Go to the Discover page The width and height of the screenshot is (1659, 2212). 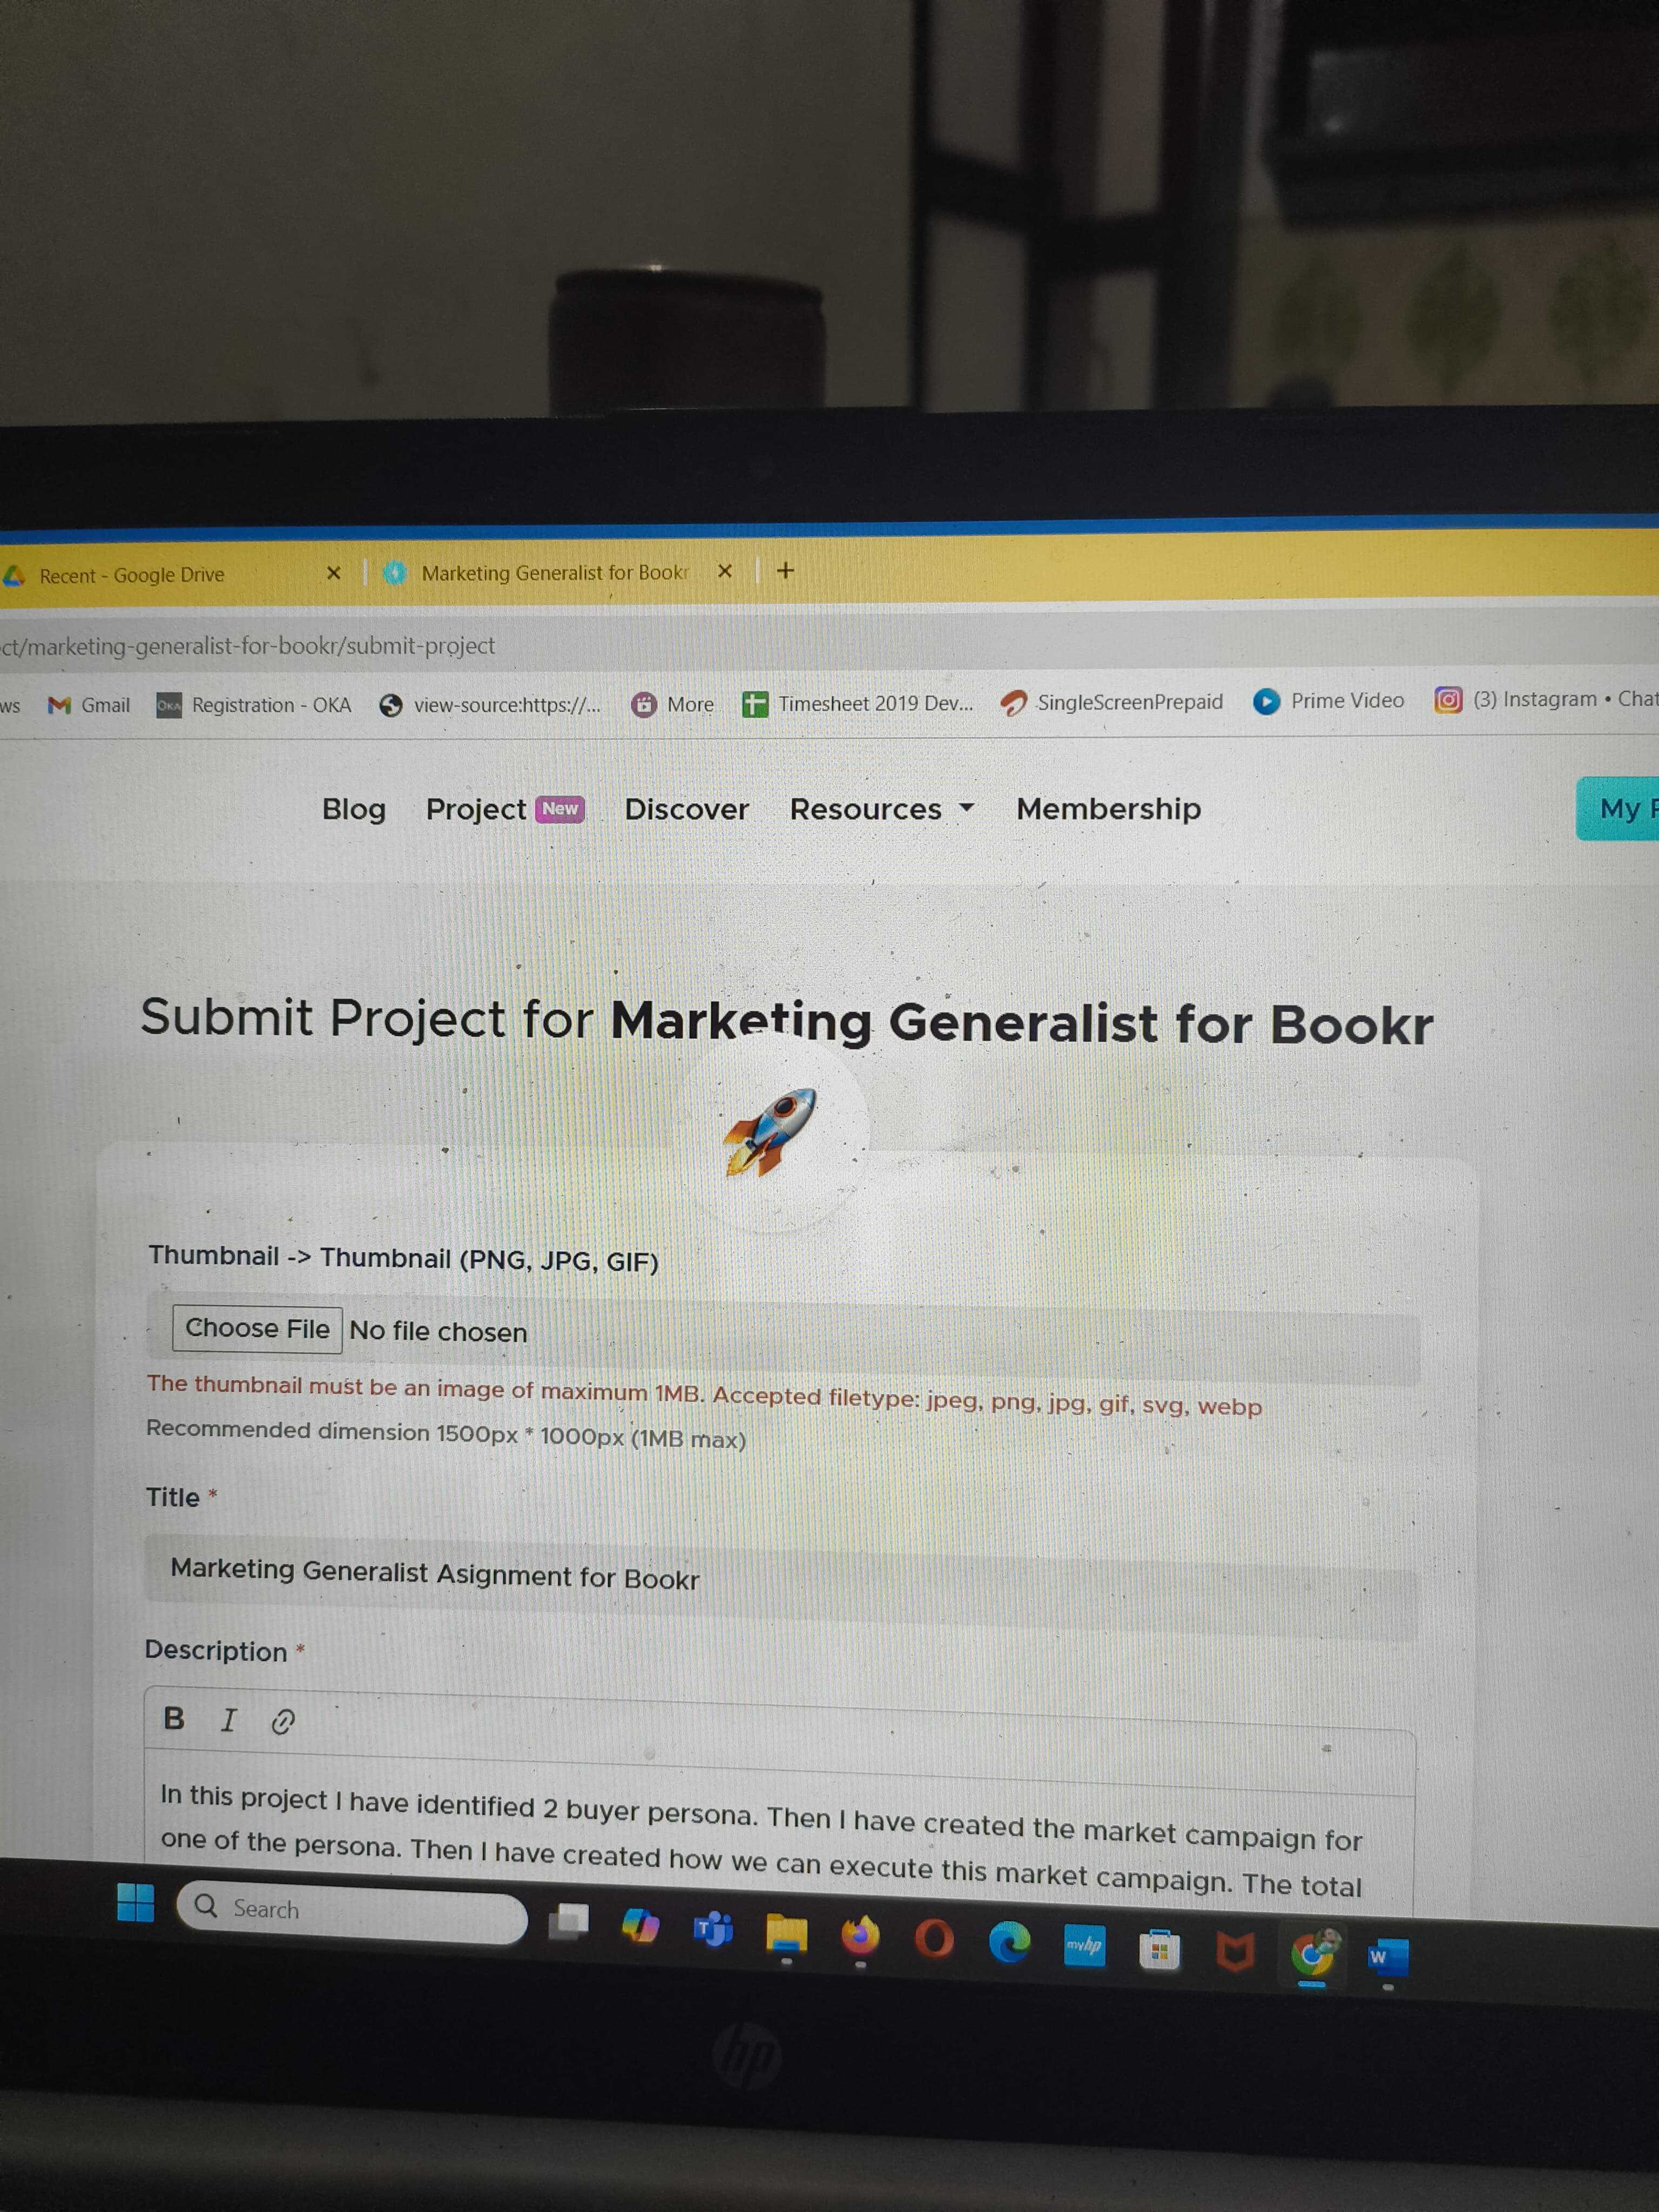(x=686, y=809)
